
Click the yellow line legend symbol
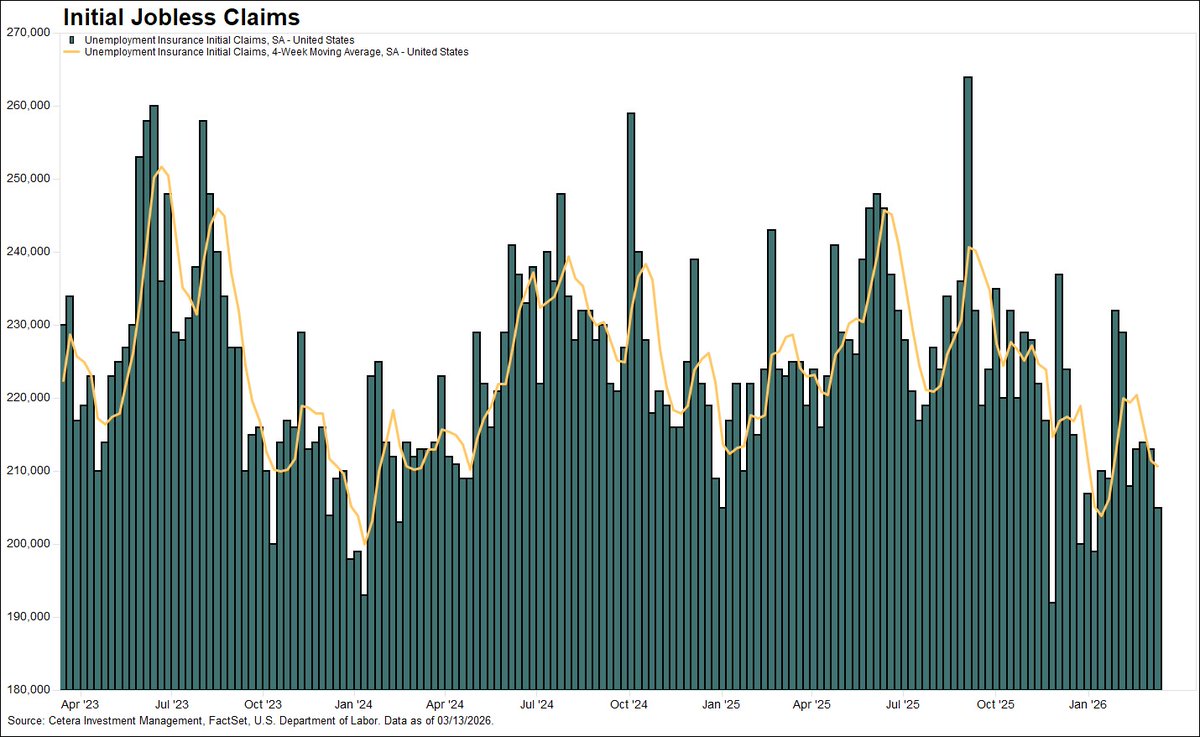[72, 50]
